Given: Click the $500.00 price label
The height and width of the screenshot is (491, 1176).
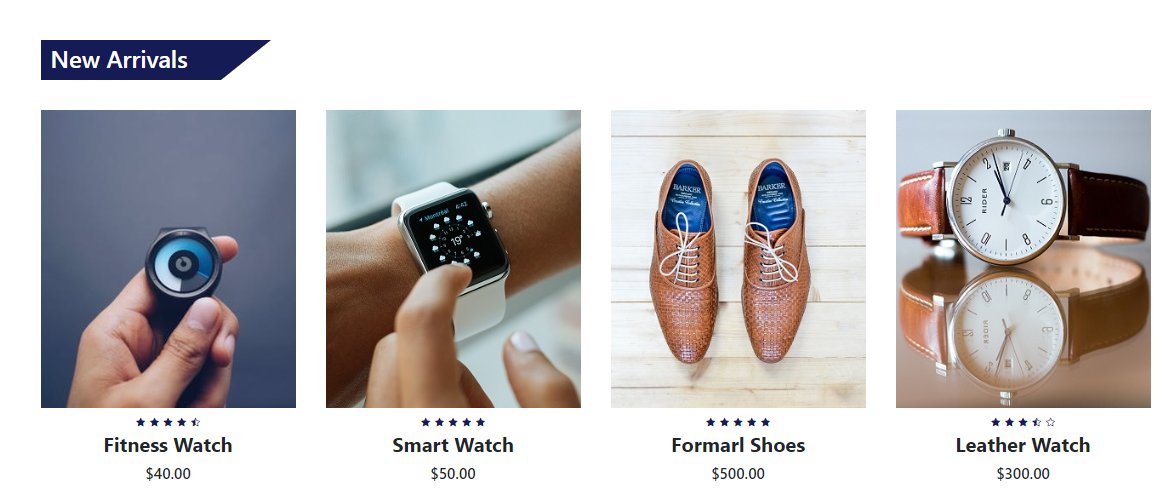Looking at the screenshot, I should click(738, 474).
